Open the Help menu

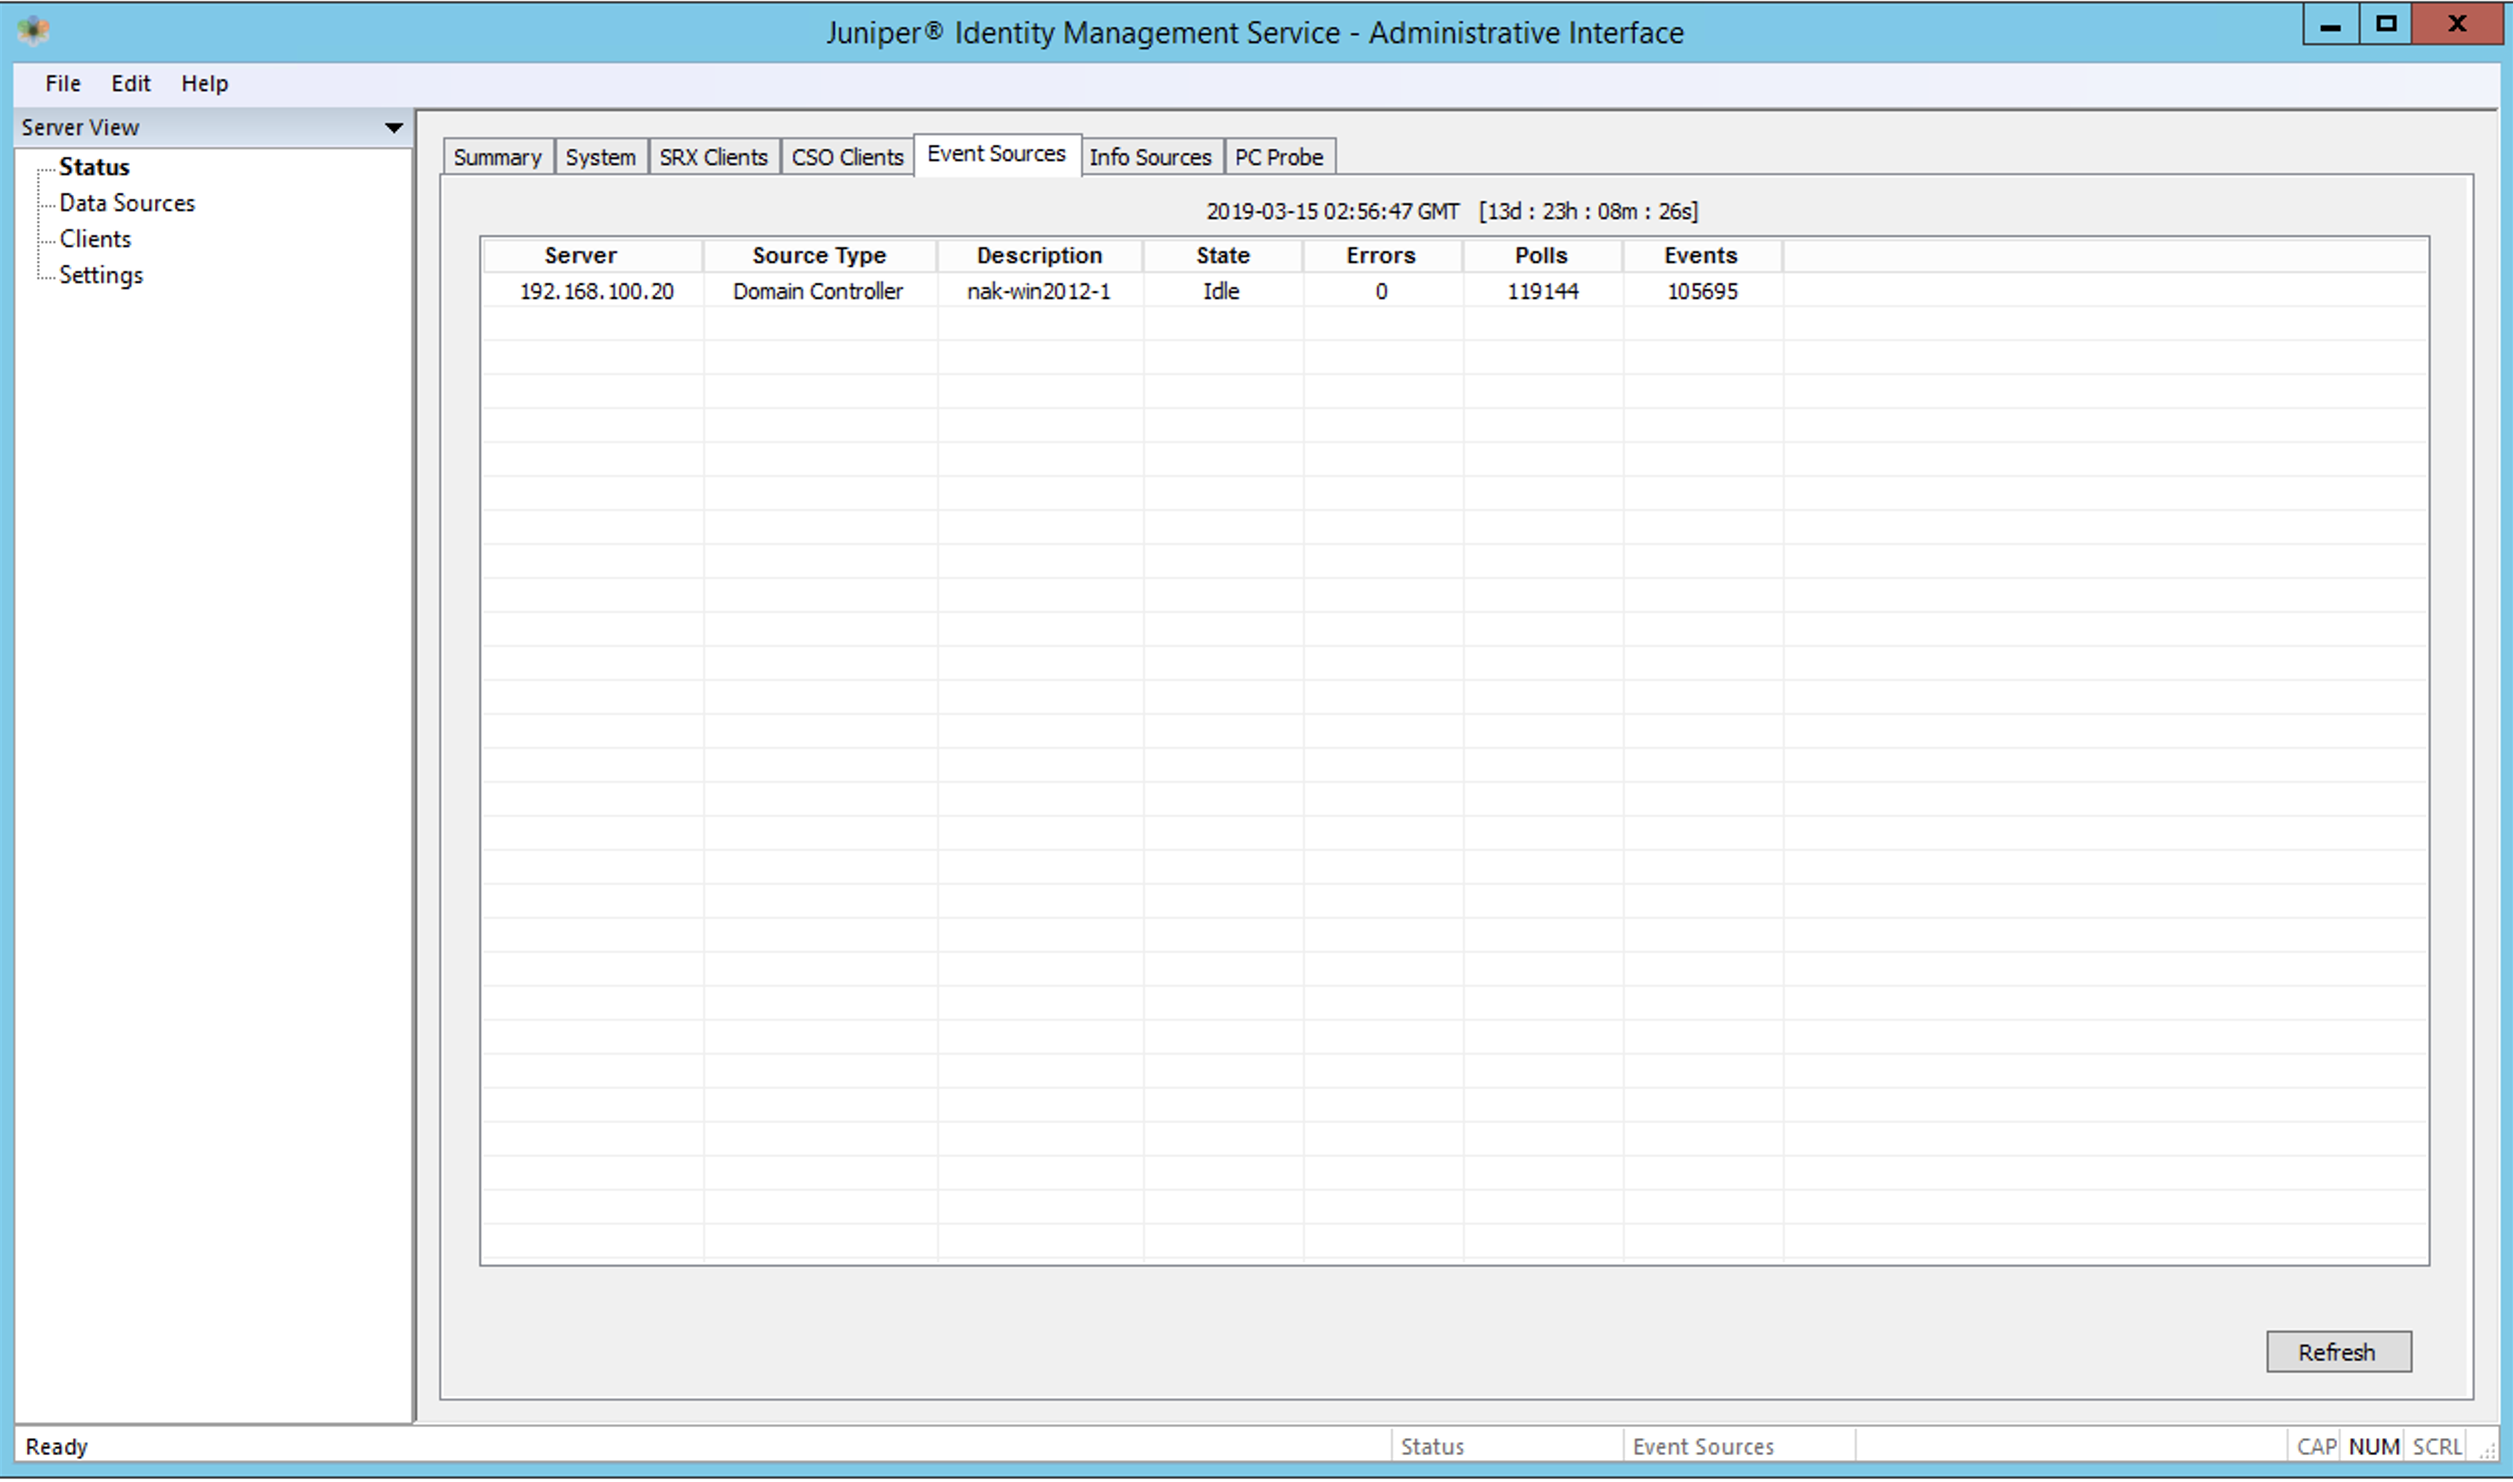(205, 84)
